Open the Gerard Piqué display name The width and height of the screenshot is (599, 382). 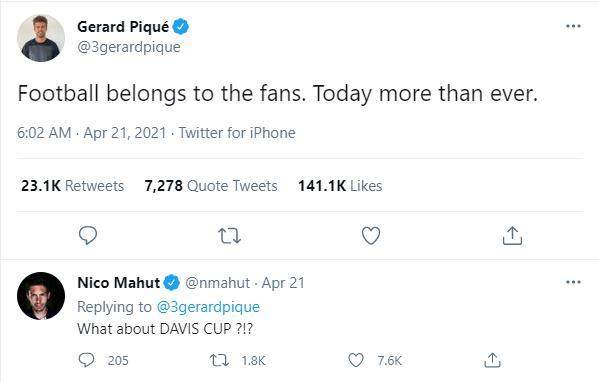(123, 27)
